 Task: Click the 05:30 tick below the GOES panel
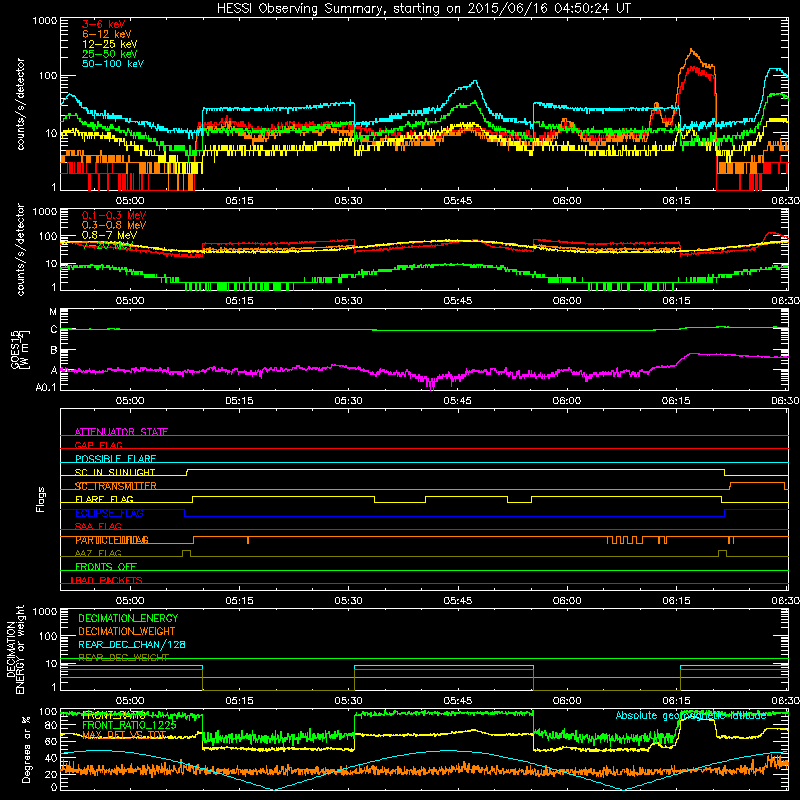[x=348, y=401]
